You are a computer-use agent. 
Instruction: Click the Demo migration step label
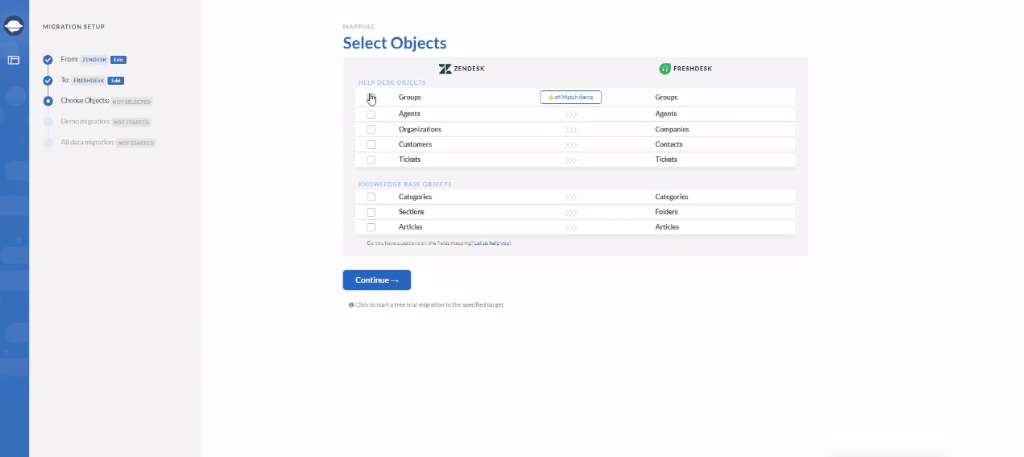[x=85, y=121]
